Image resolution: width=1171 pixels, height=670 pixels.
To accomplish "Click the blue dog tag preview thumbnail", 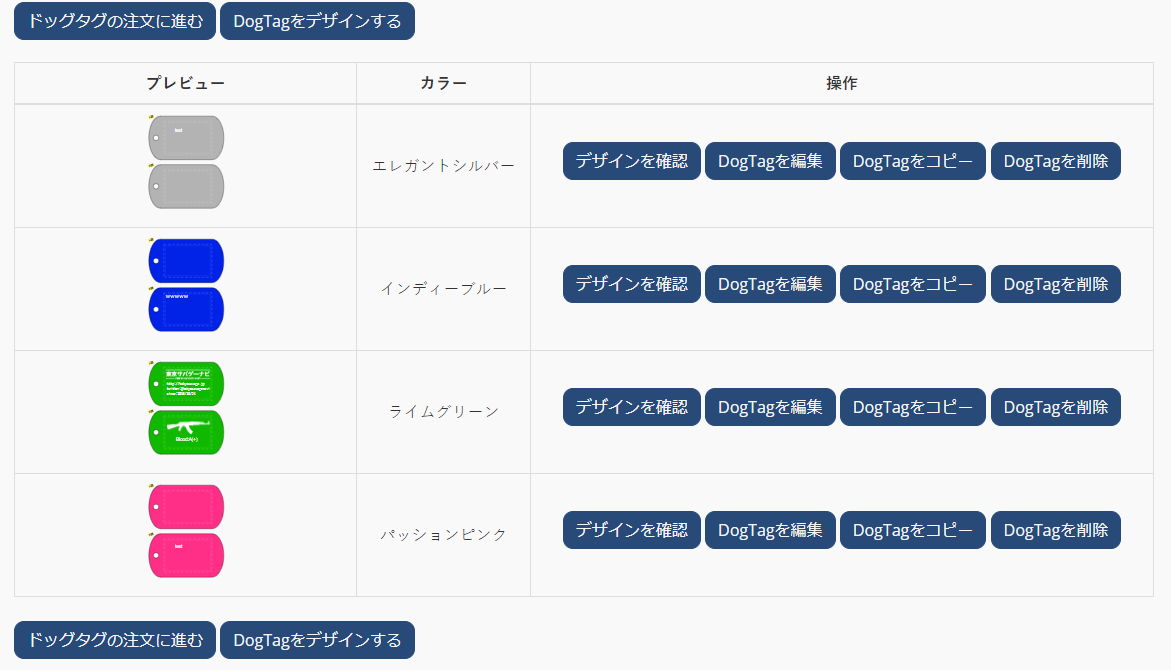I will click(186, 285).
